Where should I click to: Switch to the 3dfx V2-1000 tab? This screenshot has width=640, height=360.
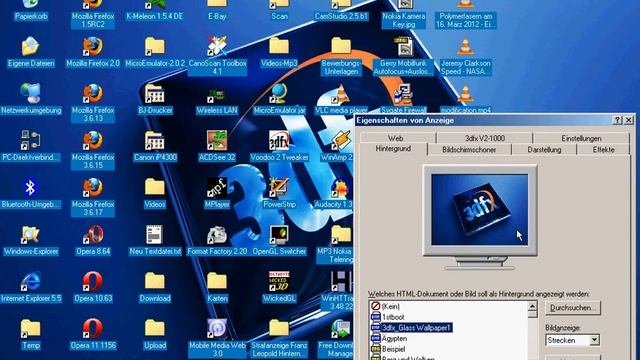coord(484,138)
